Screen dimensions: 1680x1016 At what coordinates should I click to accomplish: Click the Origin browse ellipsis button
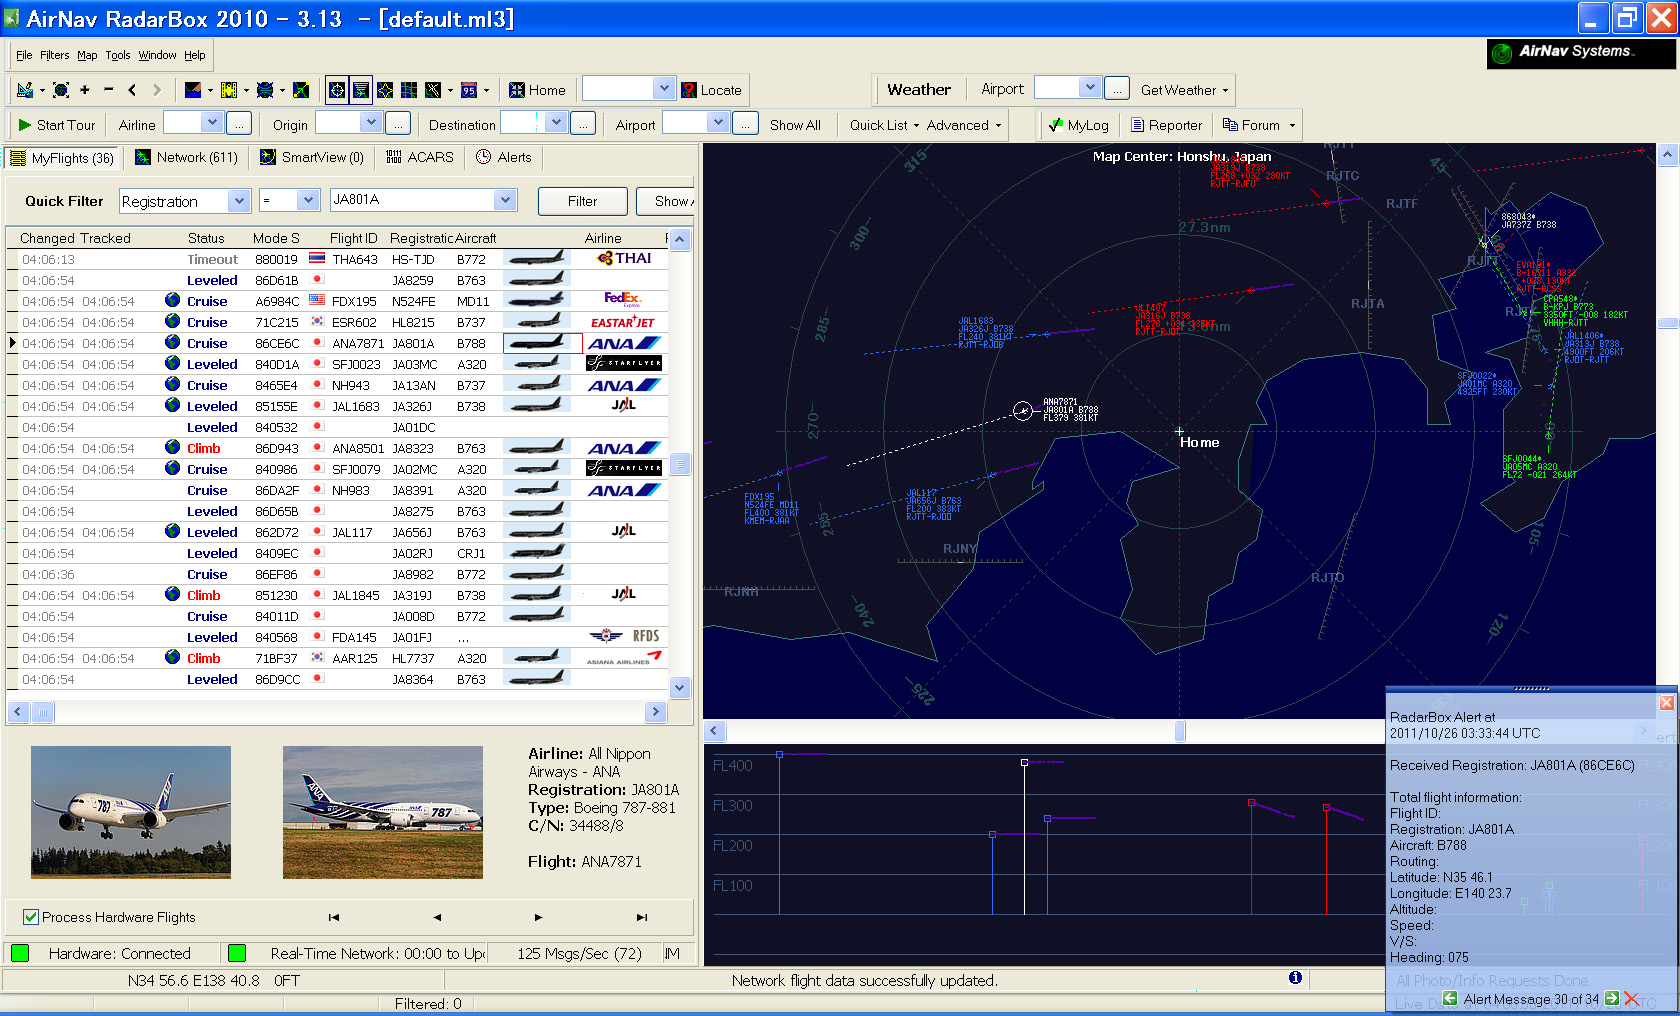[398, 123]
